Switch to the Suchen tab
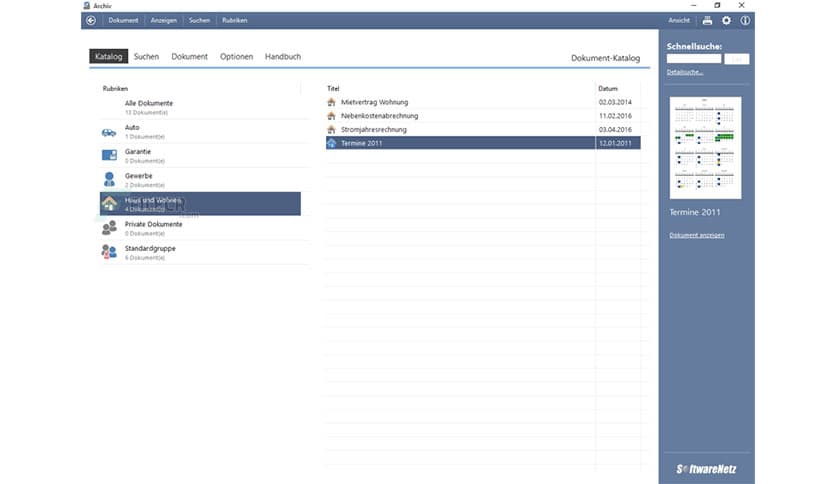This screenshot has width=836, height=484. pos(147,57)
